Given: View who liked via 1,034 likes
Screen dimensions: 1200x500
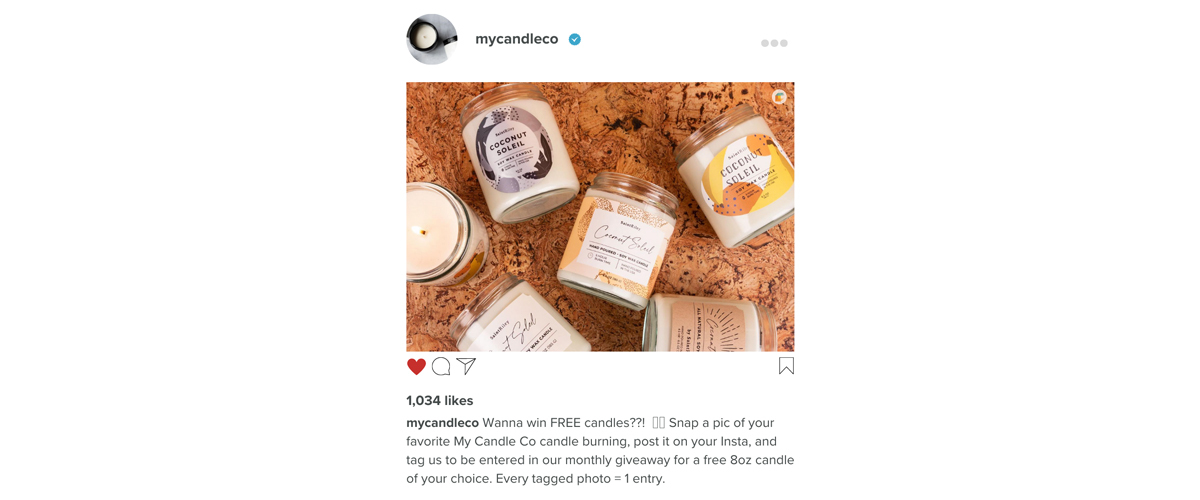Looking at the screenshot, I should (x=440, y=400).
